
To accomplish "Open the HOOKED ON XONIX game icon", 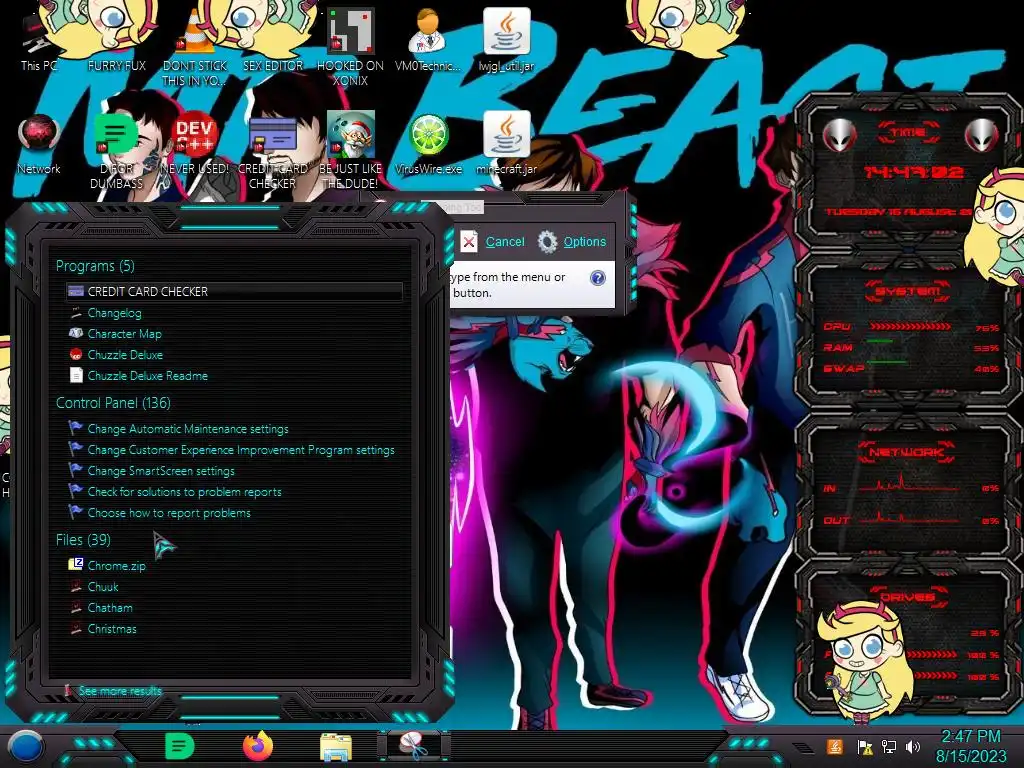I will pos(350,46).
